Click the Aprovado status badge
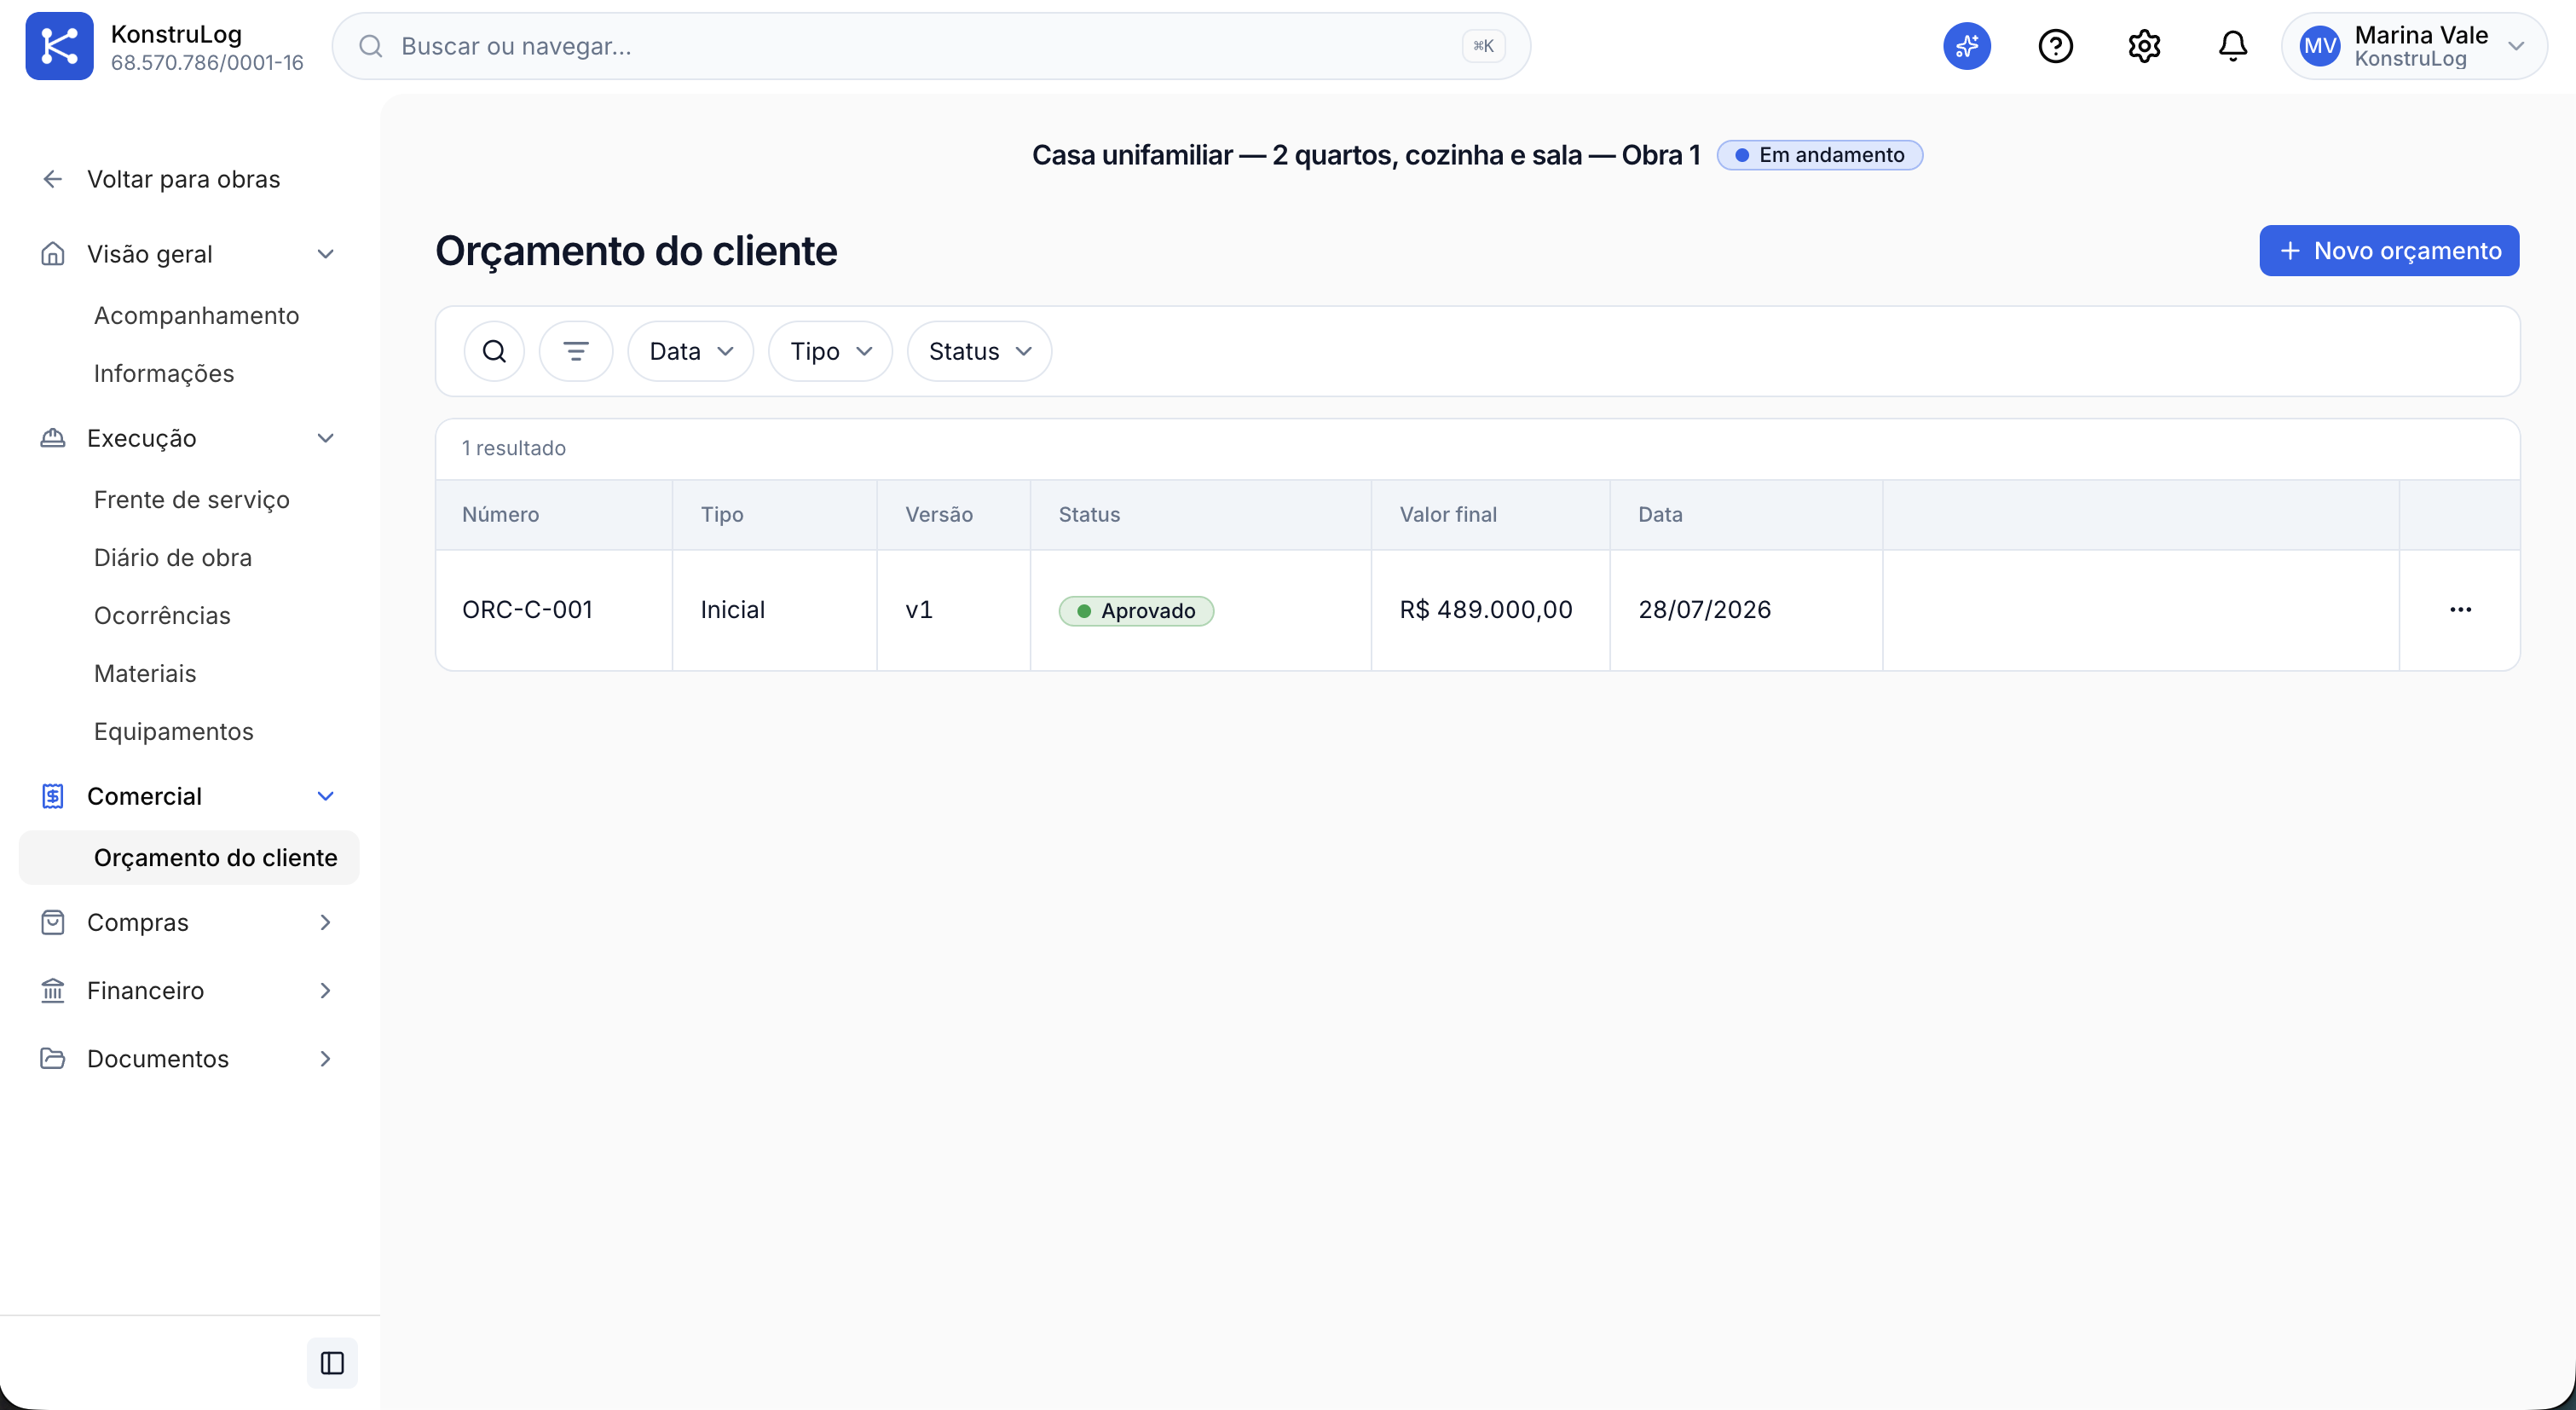Viewport: 2576px width, 1410px height. click(1136, 610)
